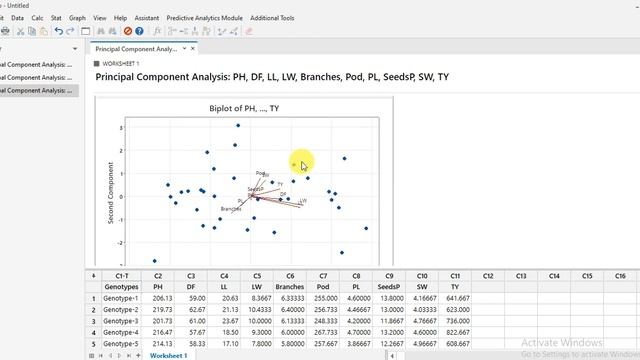Click the Cut scissors icon
Viewport: 640px width, 360px height.
coord(20,31)
